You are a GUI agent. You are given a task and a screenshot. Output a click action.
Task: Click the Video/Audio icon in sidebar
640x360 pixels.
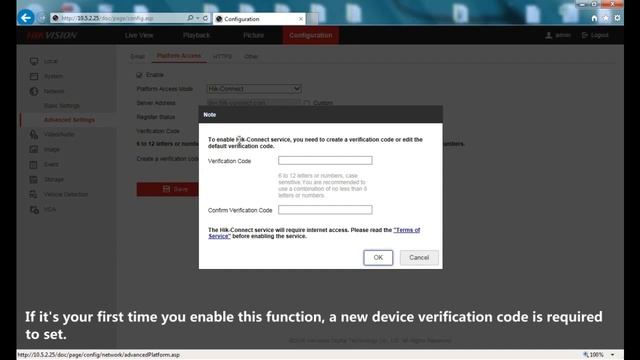point(34,134)
